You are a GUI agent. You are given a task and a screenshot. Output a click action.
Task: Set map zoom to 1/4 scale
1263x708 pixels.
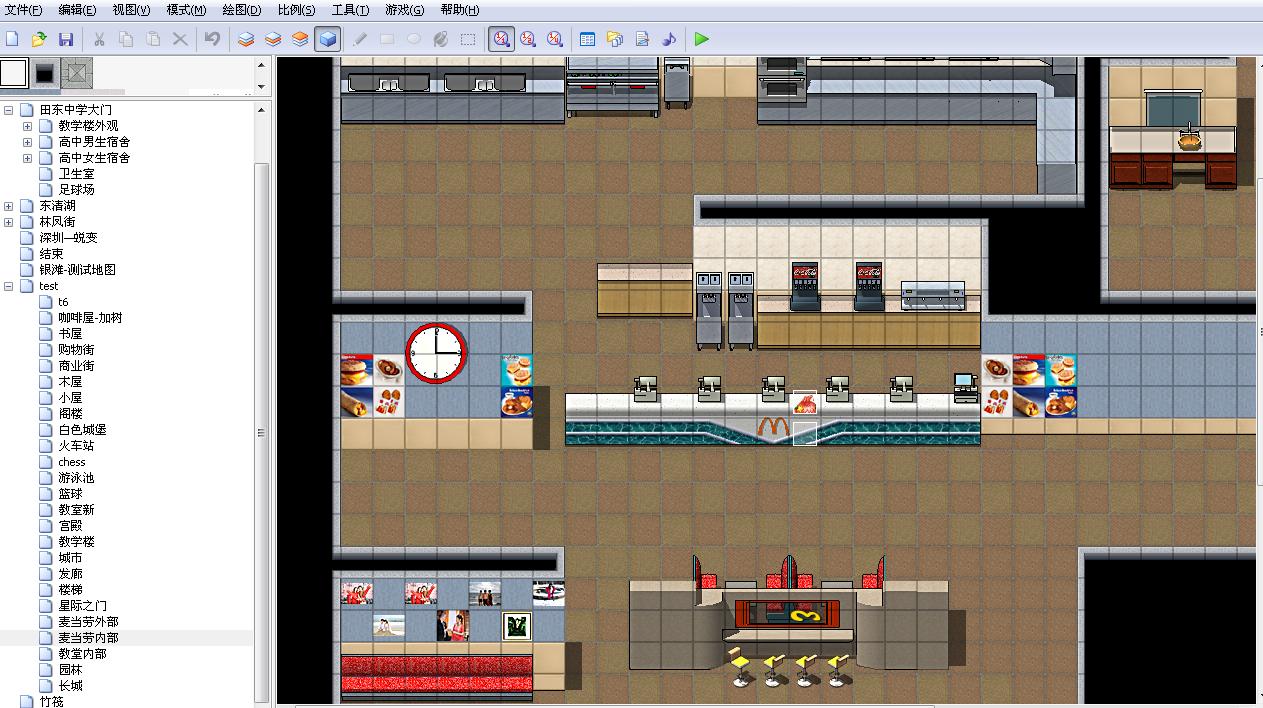(x=555, y=39)
